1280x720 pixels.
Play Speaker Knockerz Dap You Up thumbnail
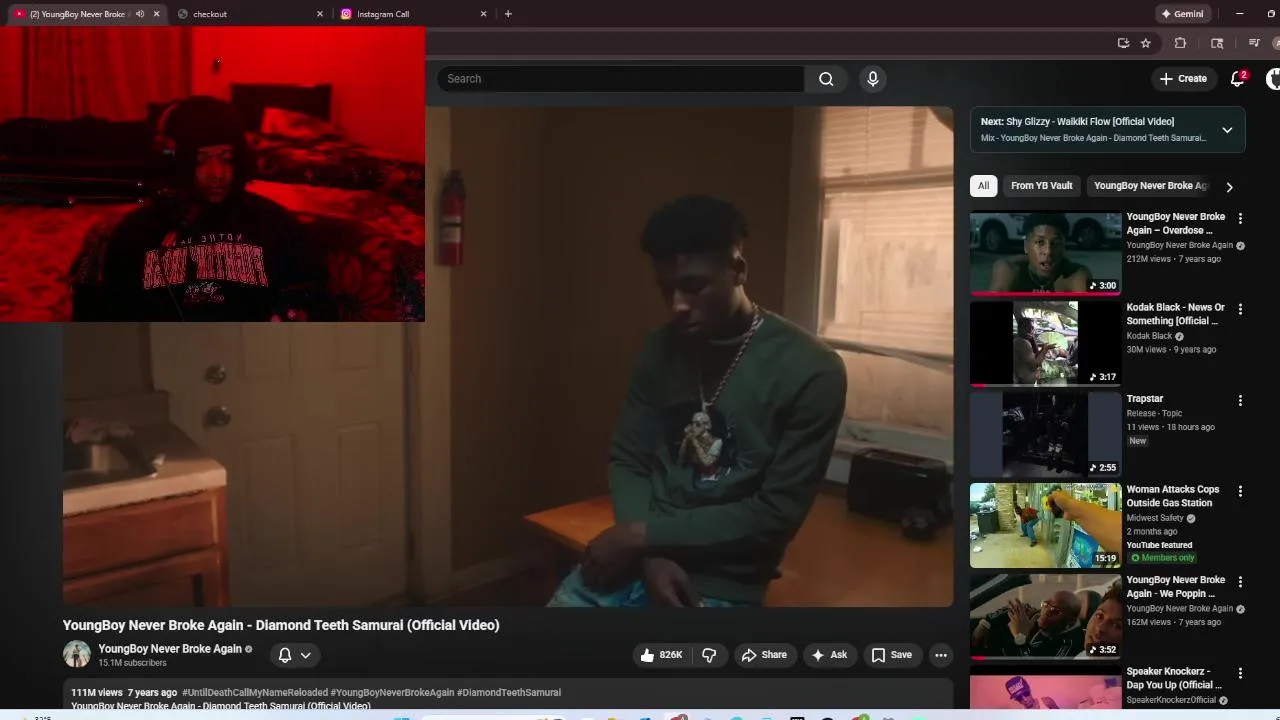pos(1045,692)
